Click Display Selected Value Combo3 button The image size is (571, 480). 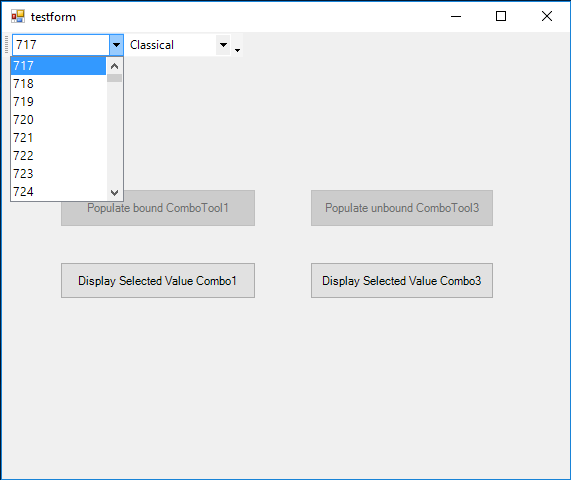(402, 280)
